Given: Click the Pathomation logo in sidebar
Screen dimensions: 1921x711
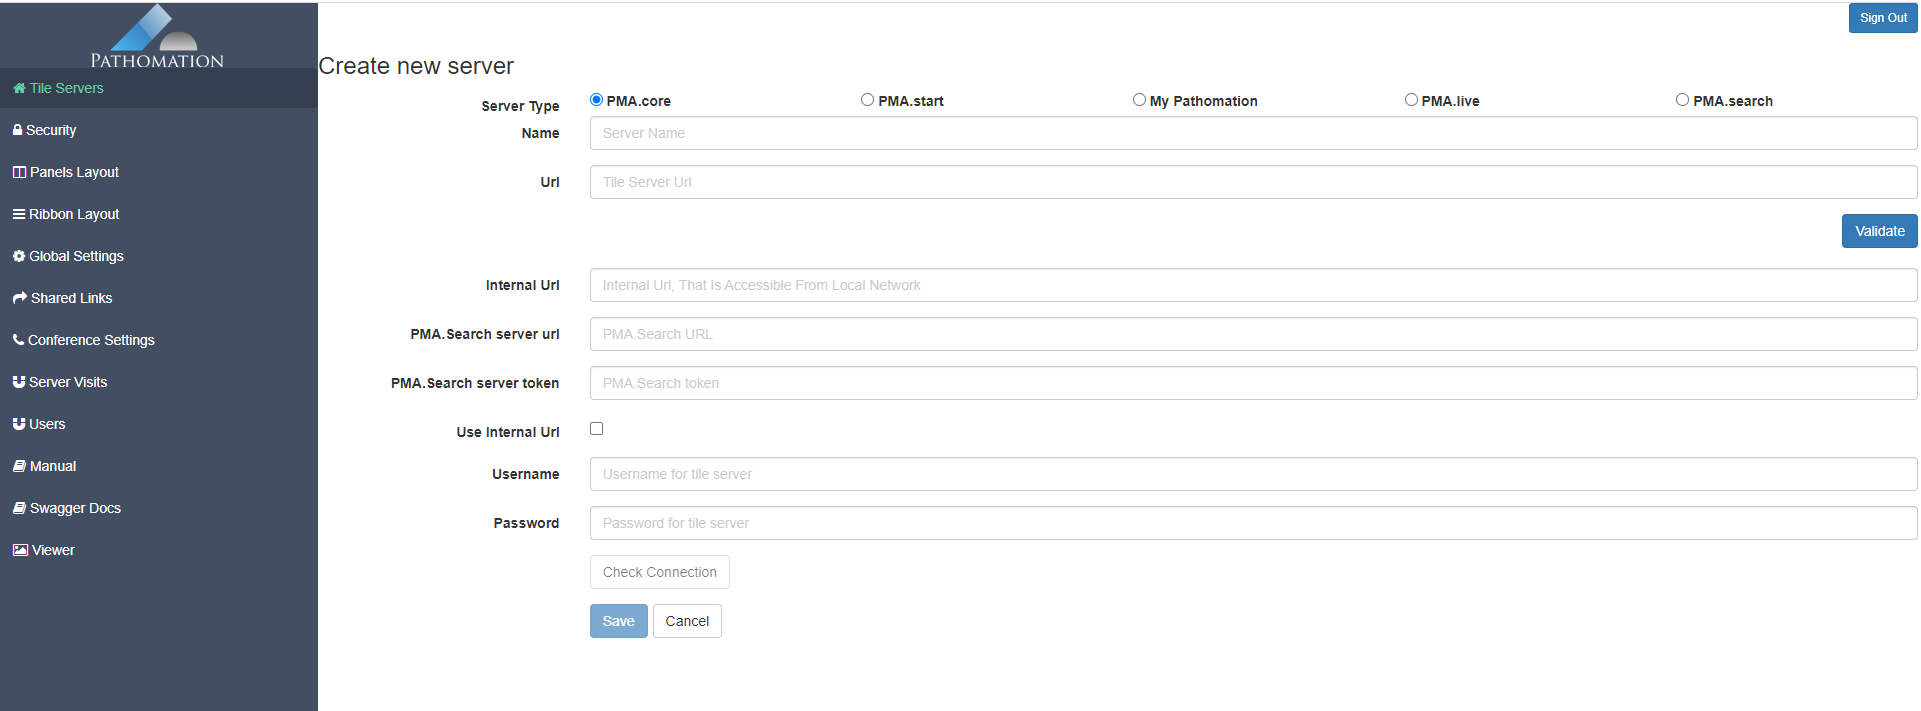Looking at the screenshot, I should click(157, 37).
